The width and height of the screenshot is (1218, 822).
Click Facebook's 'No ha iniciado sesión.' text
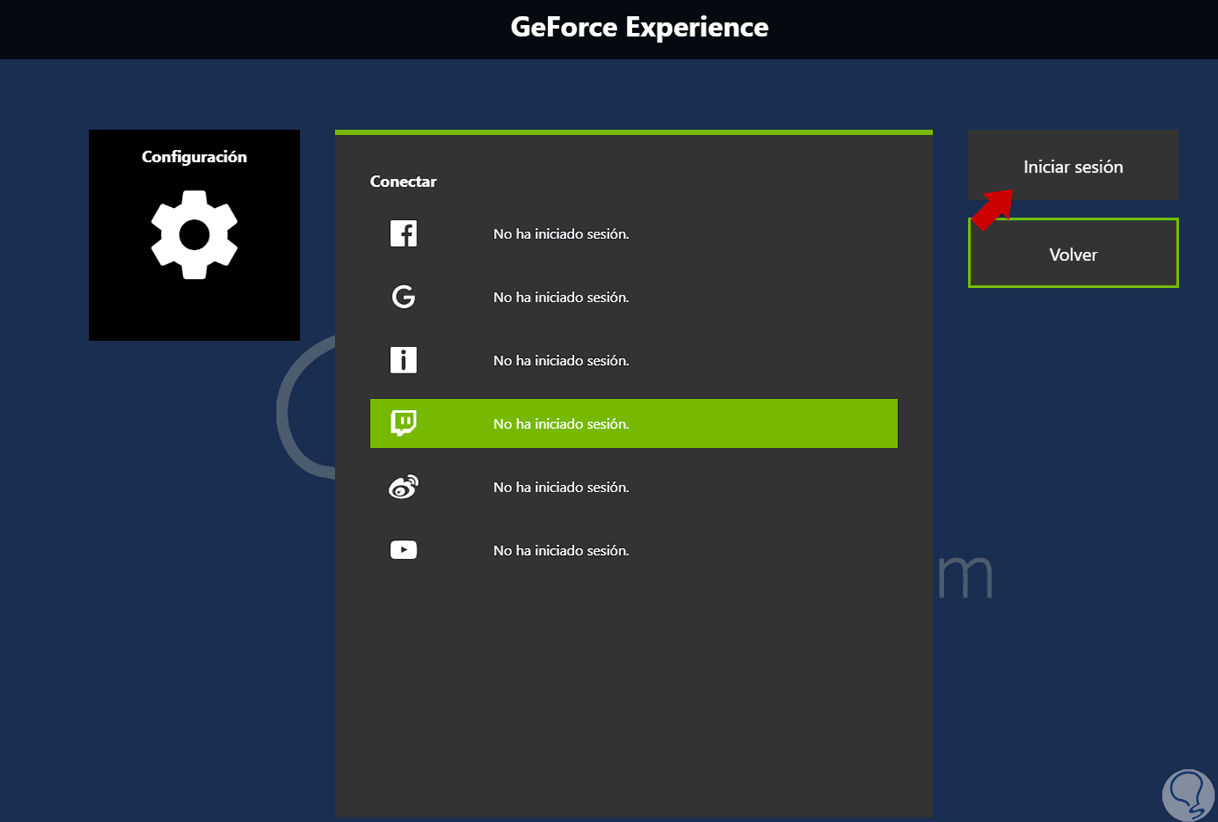coord(561,234)
